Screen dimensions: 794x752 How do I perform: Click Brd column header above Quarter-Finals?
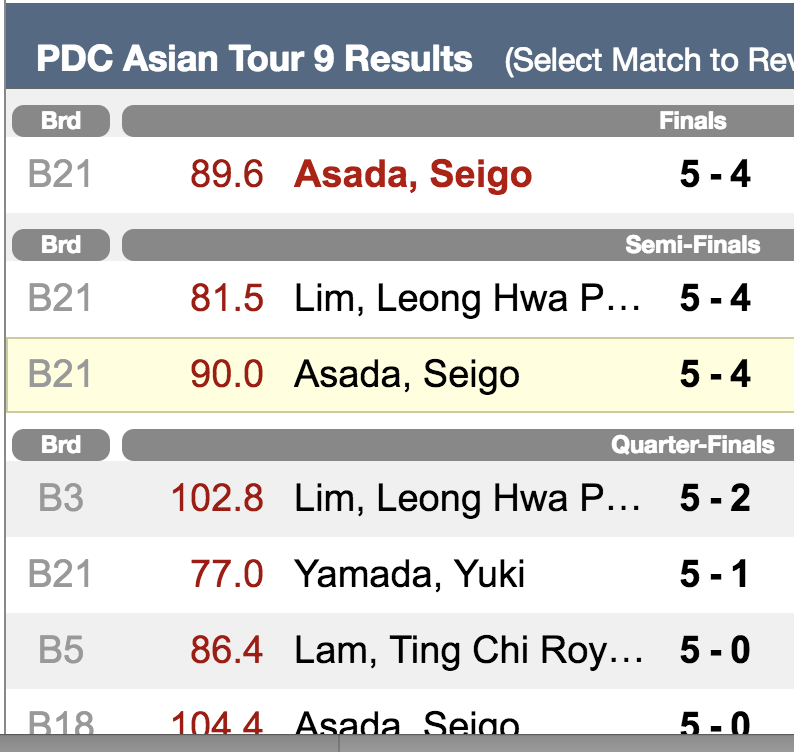[61, 445]
